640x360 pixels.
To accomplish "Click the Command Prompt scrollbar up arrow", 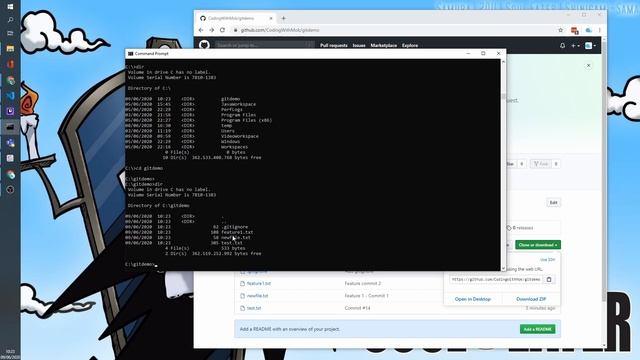I will coord(503,62).
